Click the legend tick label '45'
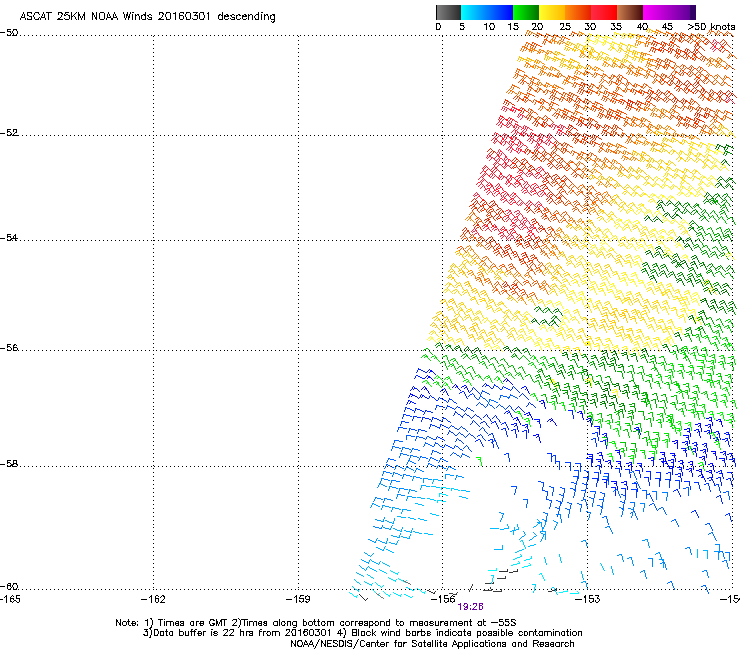 point(667,27)
